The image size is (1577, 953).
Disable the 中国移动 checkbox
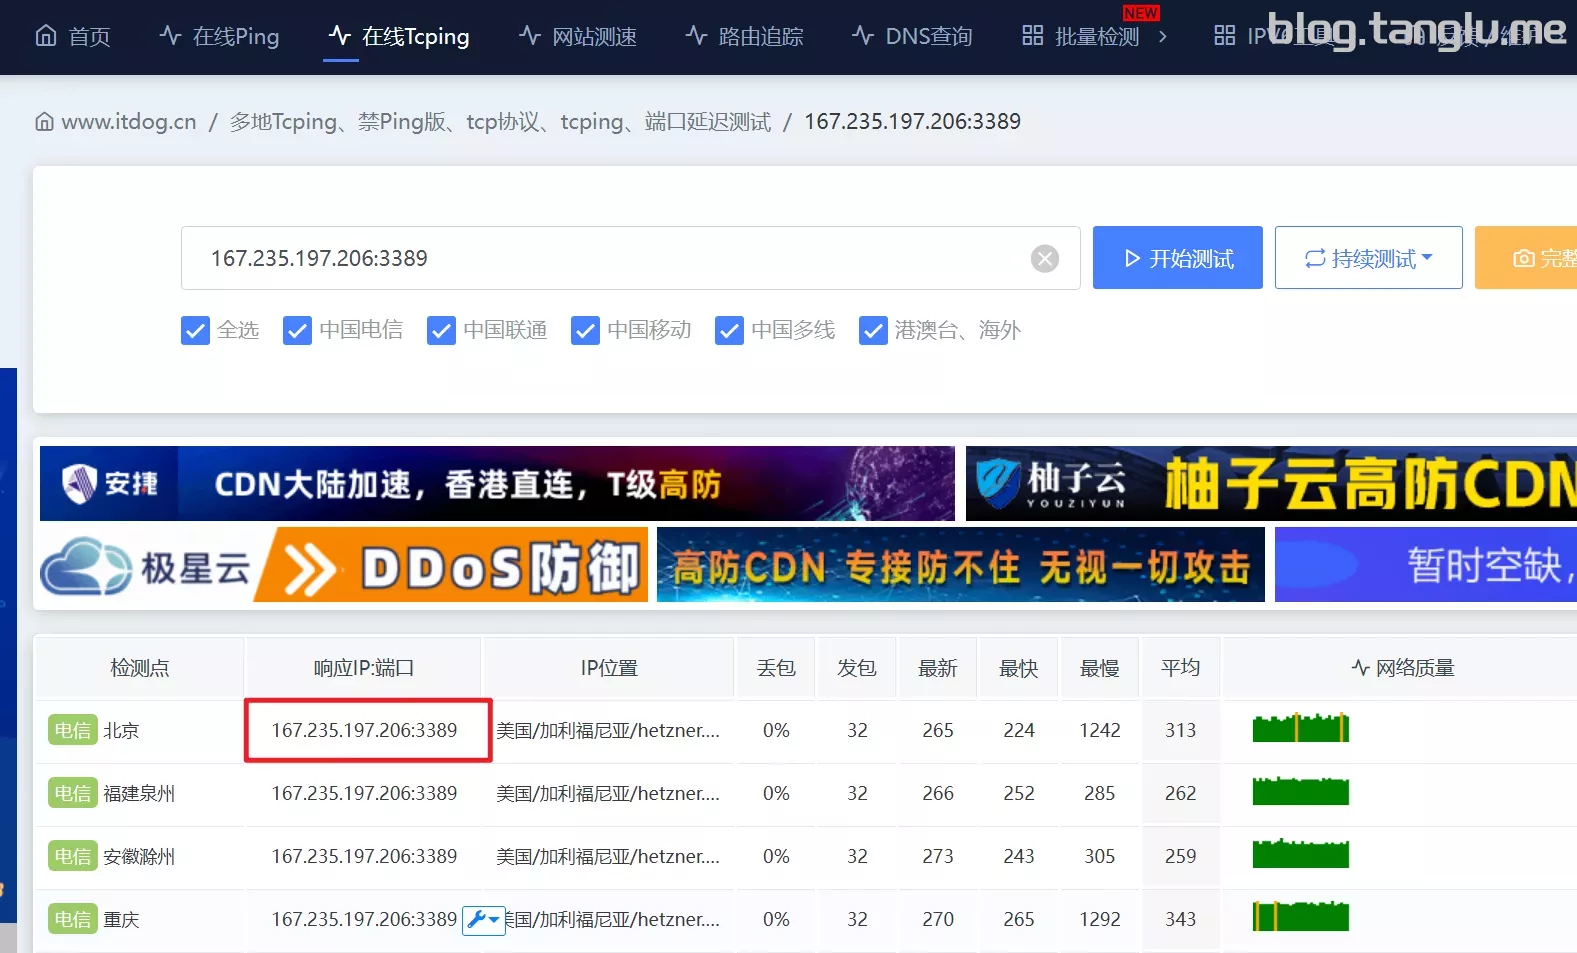point(585,330)
